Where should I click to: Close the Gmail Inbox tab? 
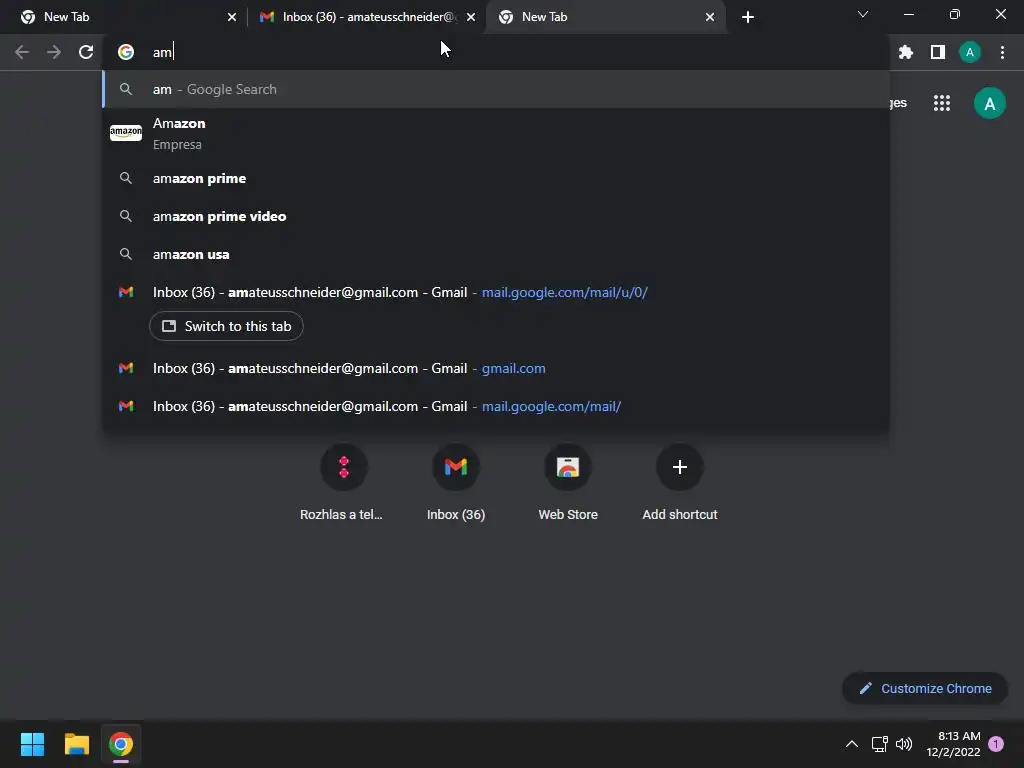pyautogui.click(x=471, y=17)
